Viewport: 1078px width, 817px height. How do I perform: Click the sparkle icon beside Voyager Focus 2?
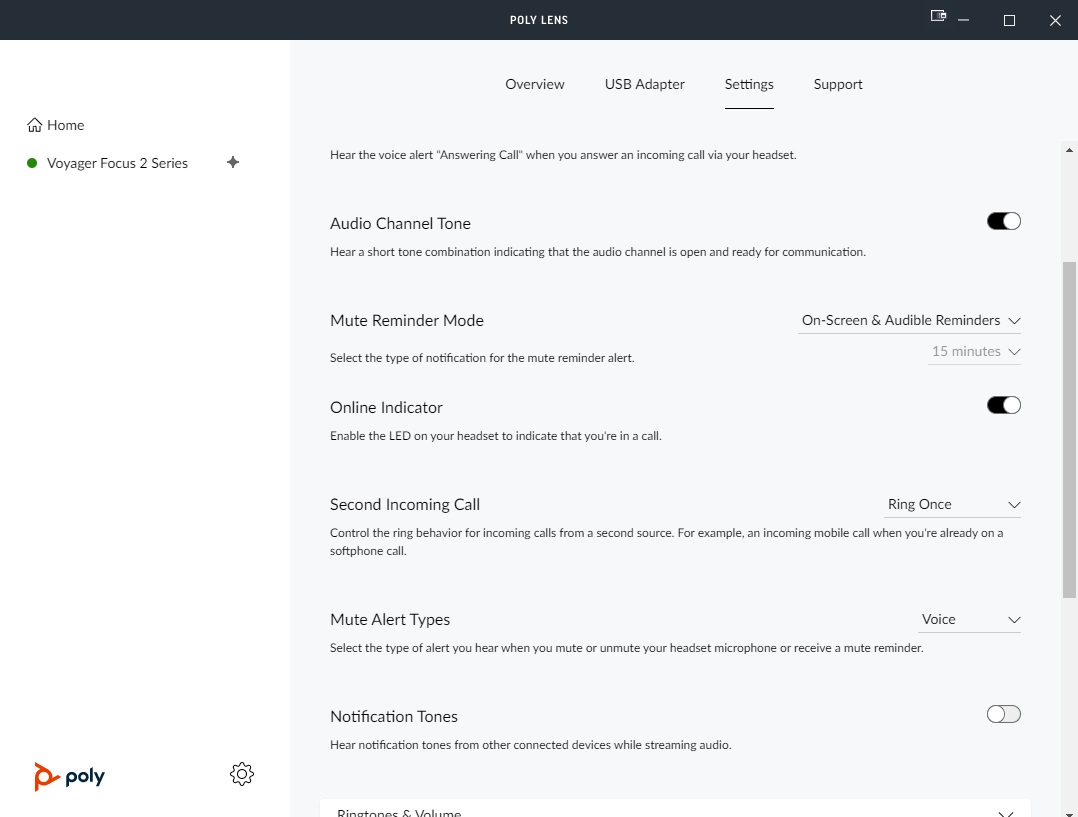tap(233, 162)
